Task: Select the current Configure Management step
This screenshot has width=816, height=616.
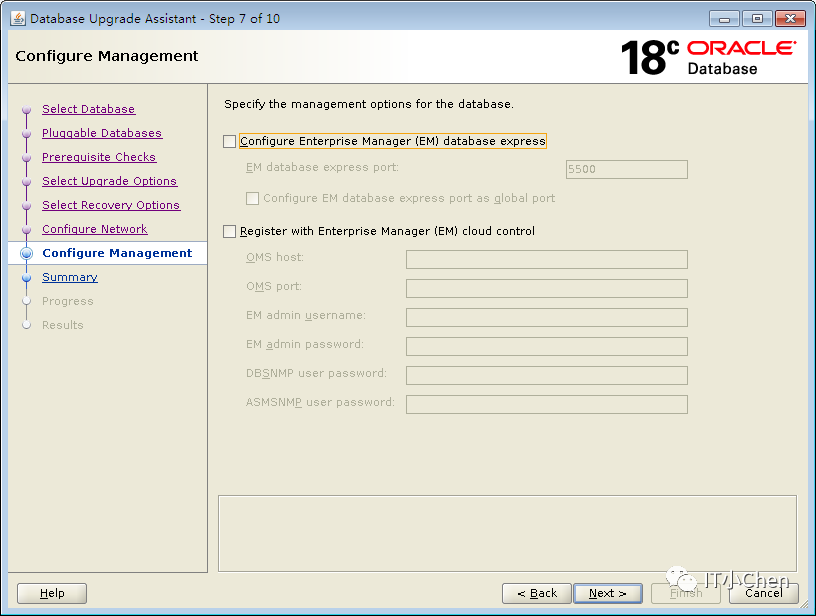Action: tap(117, 253)
